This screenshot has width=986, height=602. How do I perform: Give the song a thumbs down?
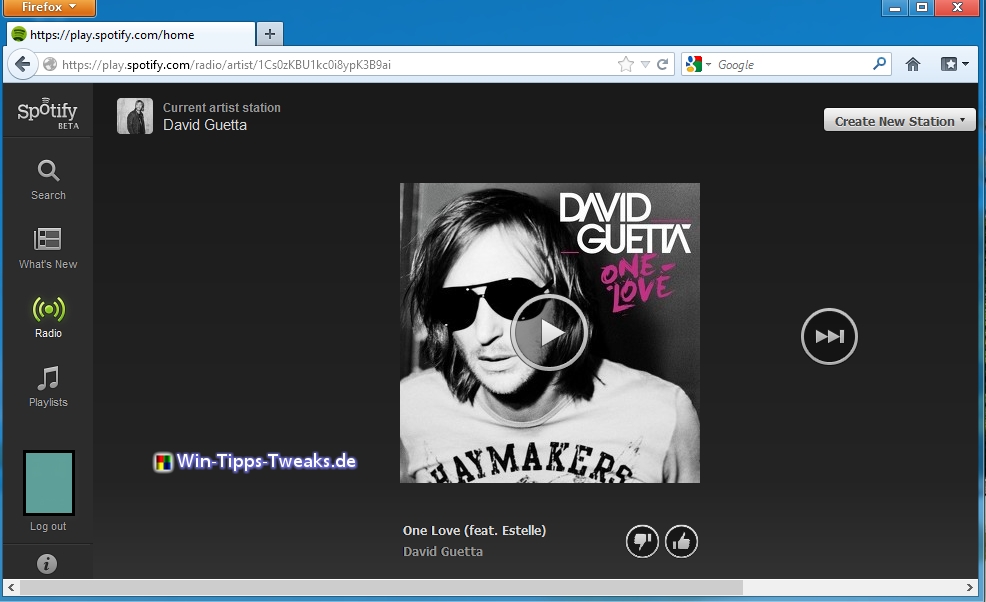642,541
